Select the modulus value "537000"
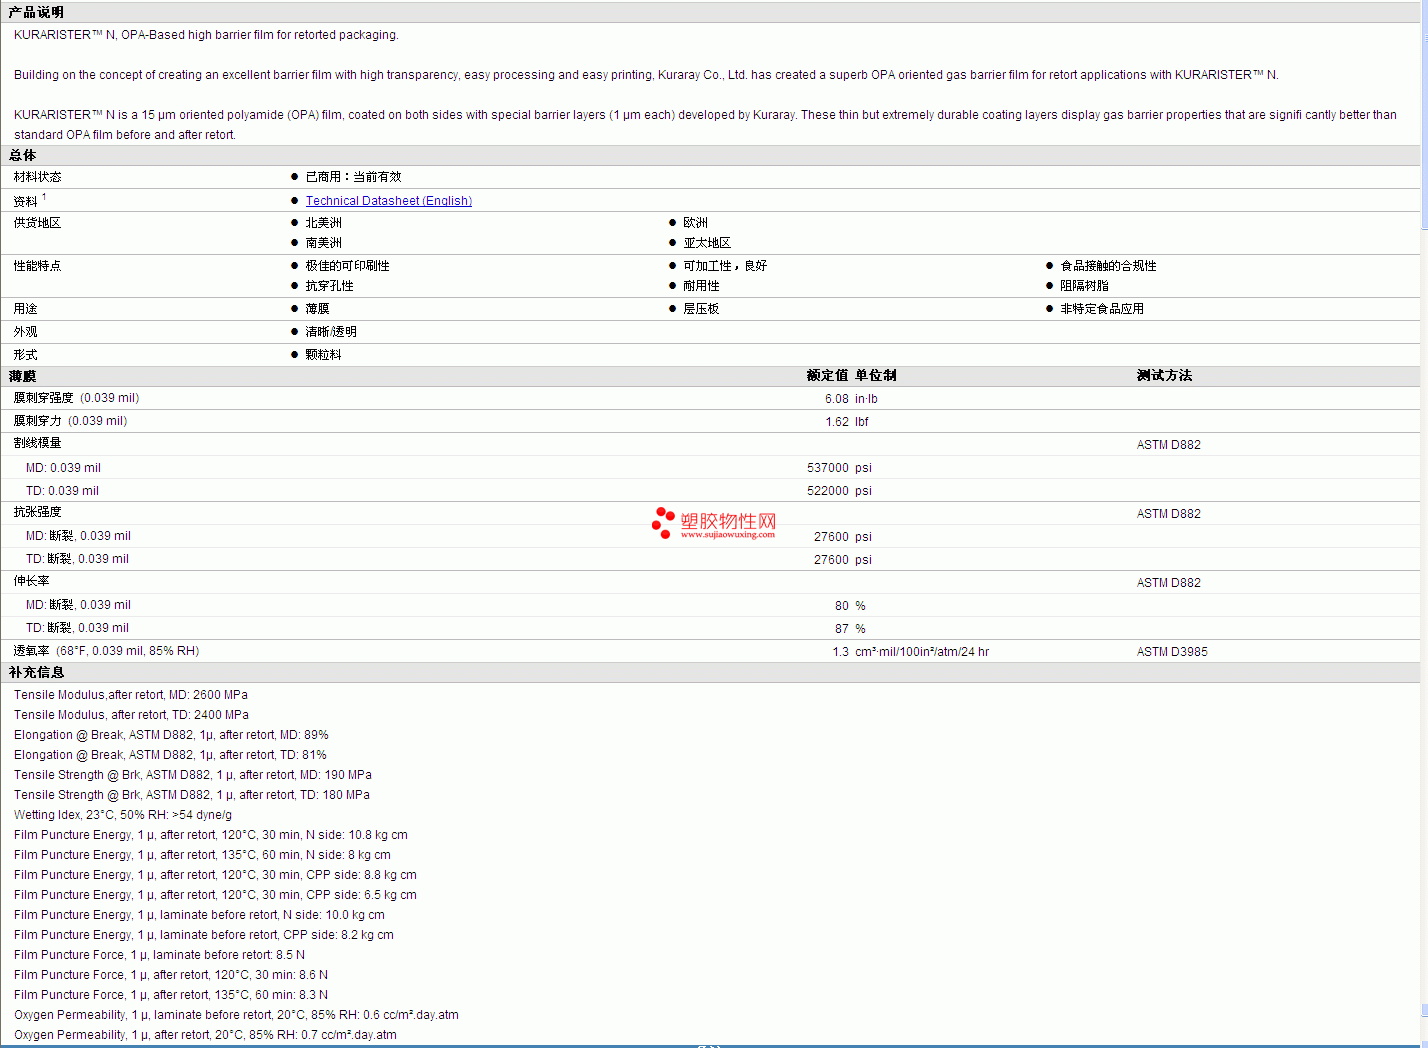This screenshot has height=1048, width=1428. pos(828,468)
